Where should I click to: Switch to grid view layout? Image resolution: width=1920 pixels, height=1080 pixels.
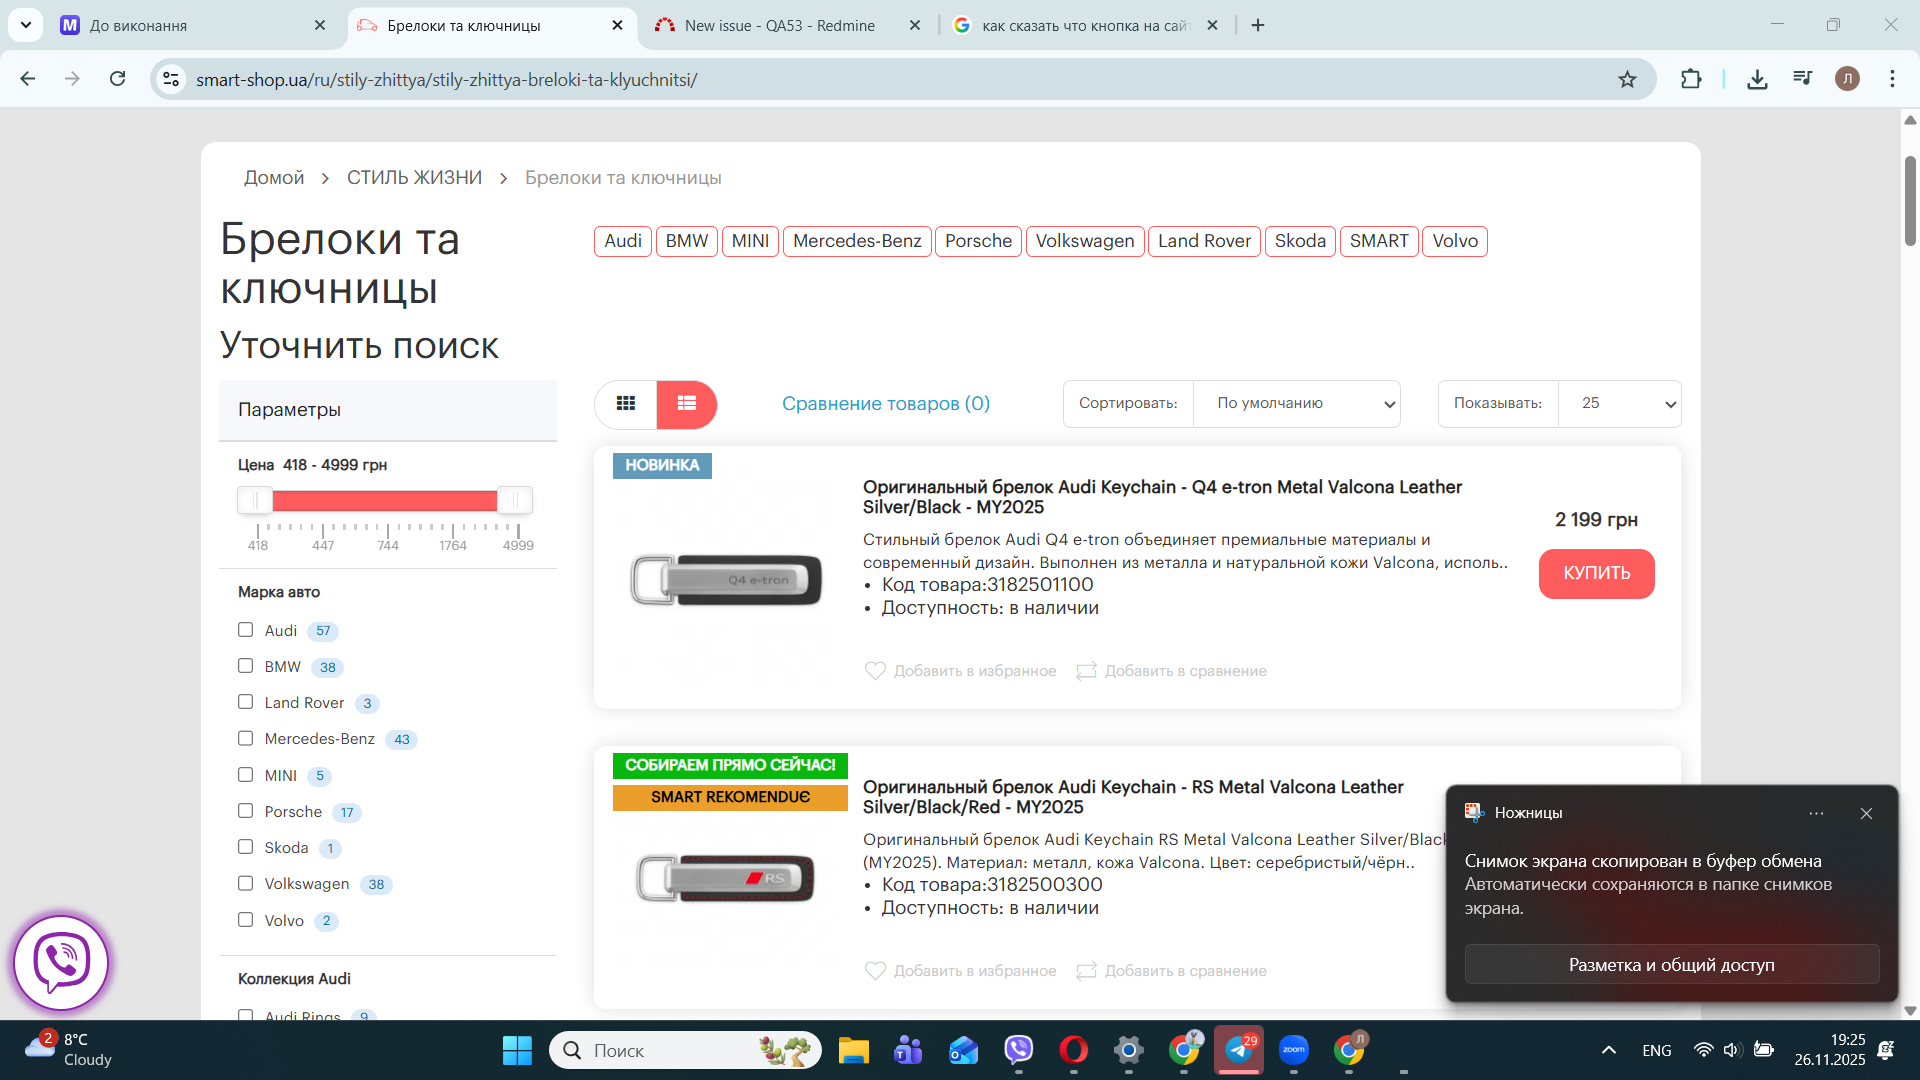tap(626, 404)
